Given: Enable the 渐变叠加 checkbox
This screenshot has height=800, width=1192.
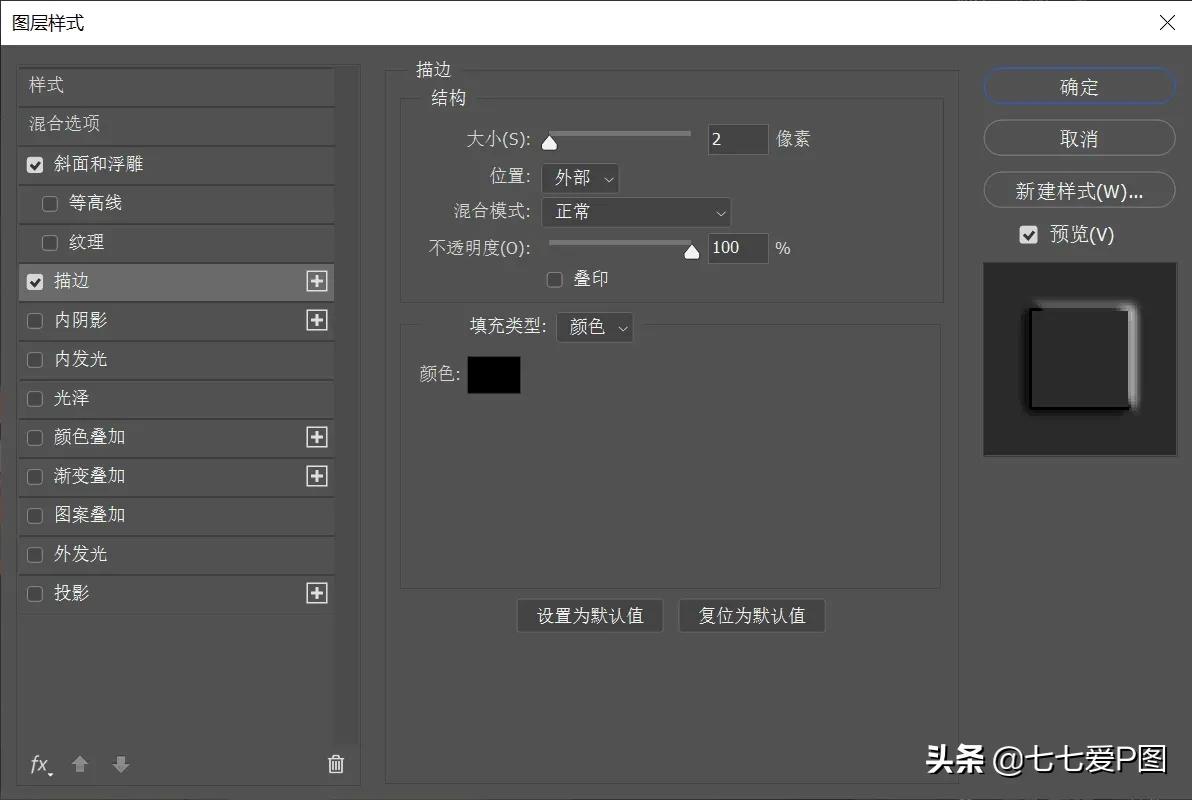Looking at the screenshot, I should pyautogui.click(x=35, y=477).
